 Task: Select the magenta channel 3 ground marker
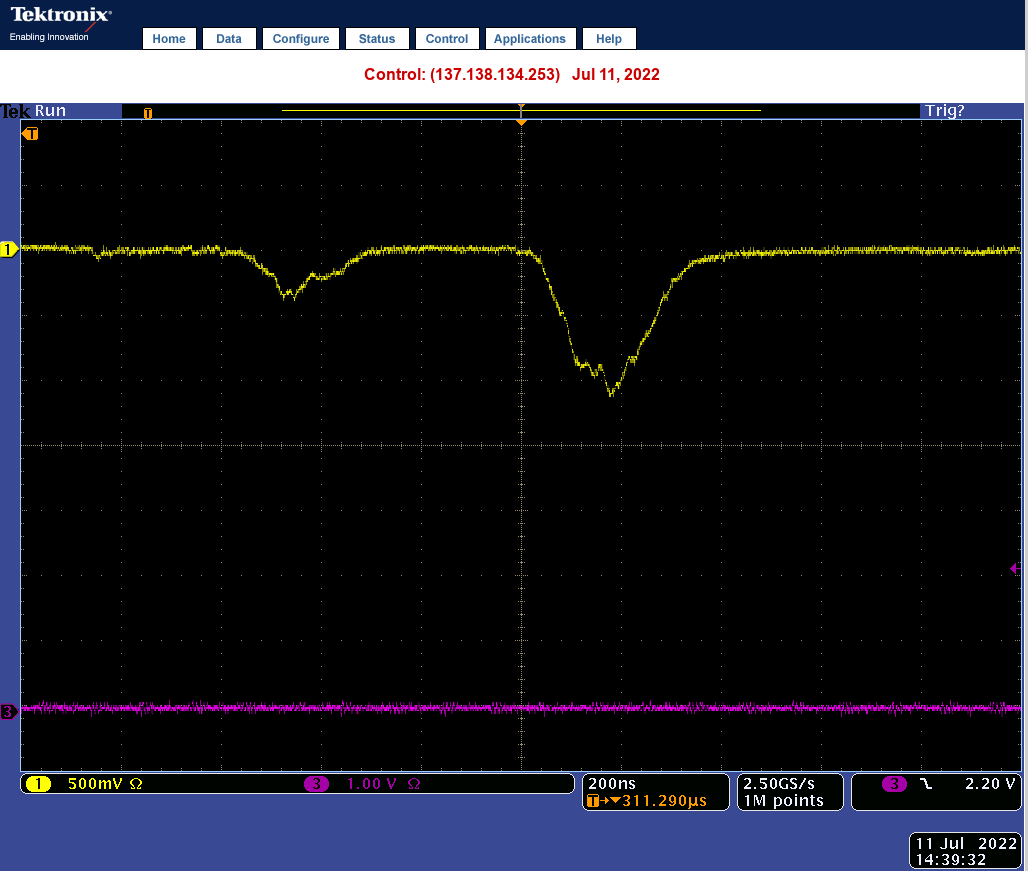click(x=8, y=712)
